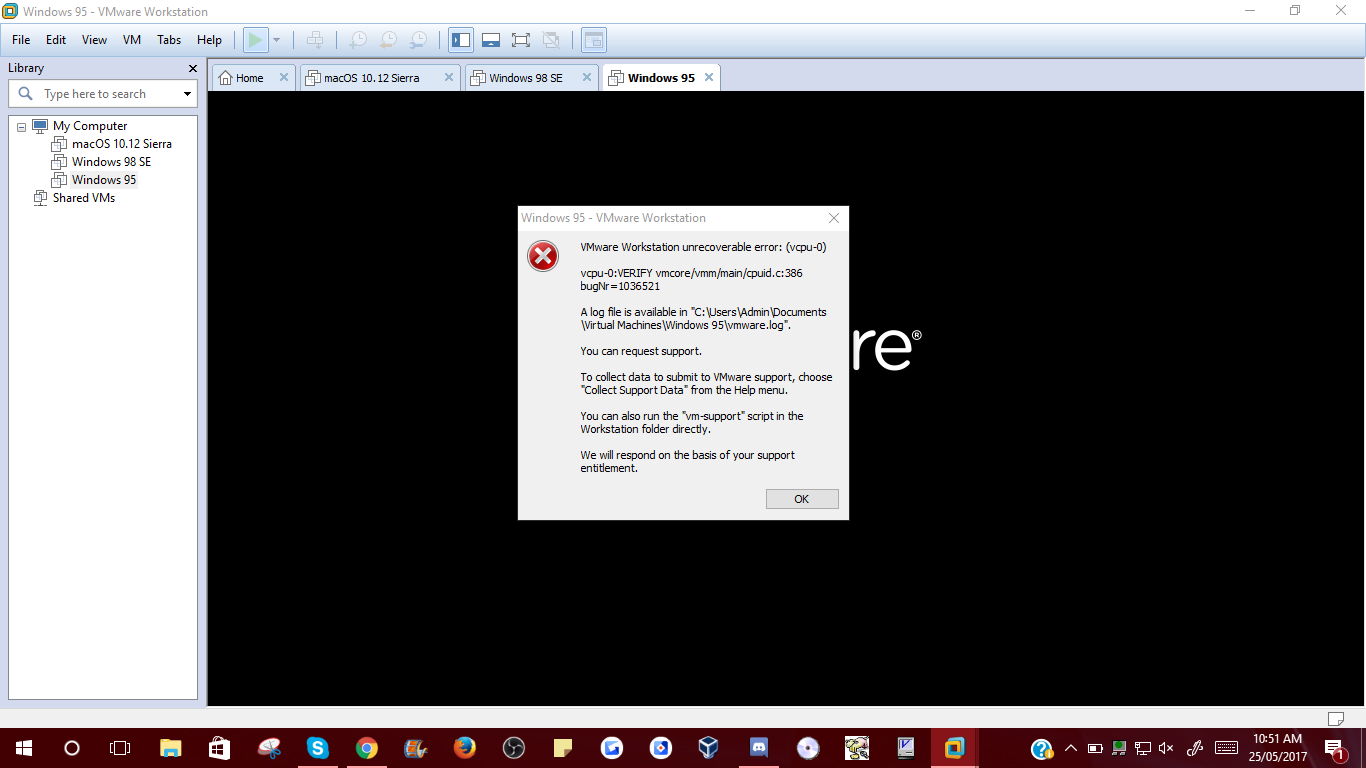Open the Tabs menu
Viewport: 1366px width, 768px height.
pyautogui.click(x=169, y=40)
